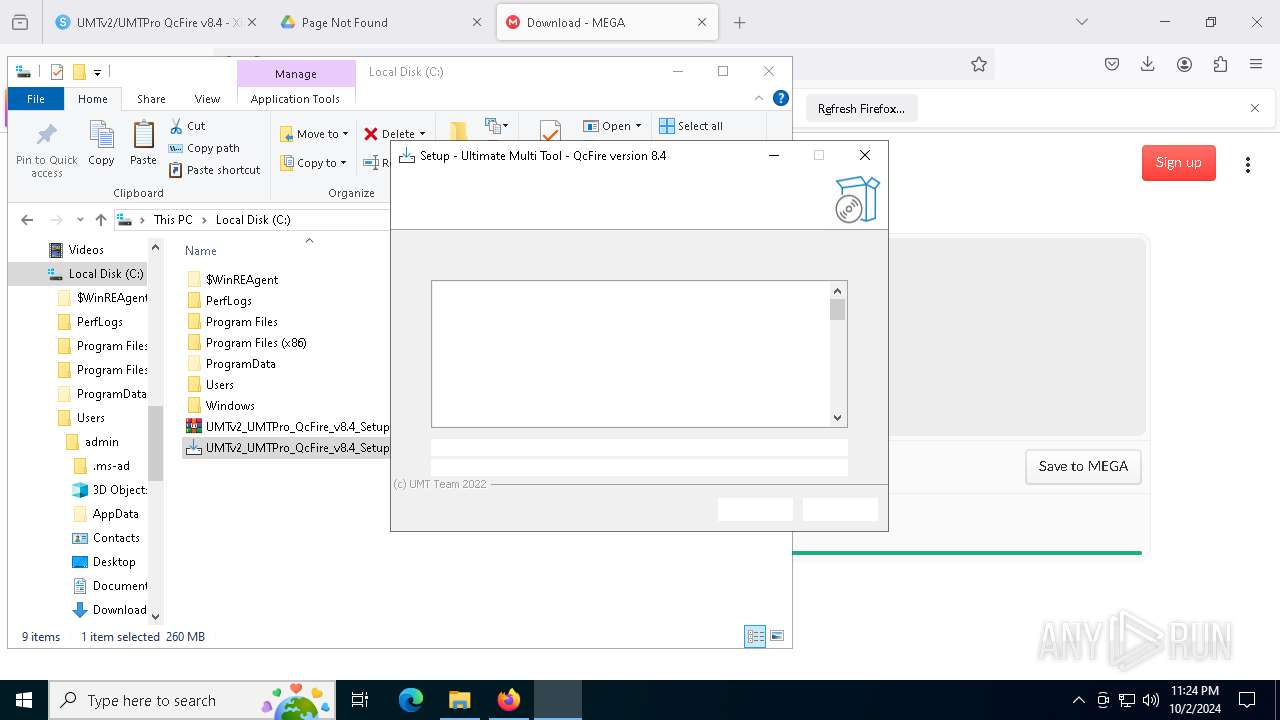Click the Refresh Firefox button
This screenshot has height=720, width=1280.
click(861, 108)
